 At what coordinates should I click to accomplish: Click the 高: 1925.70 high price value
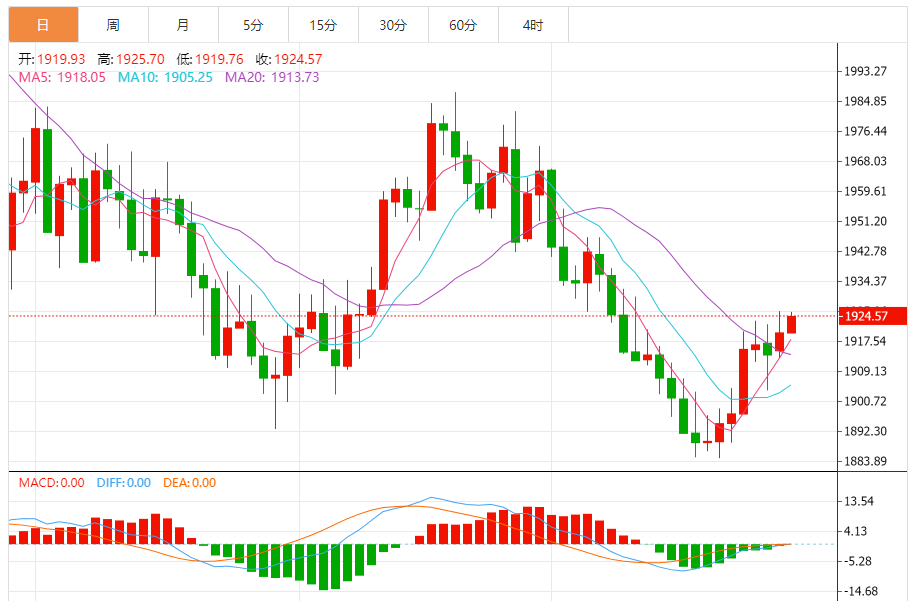[x=131, y=59]
